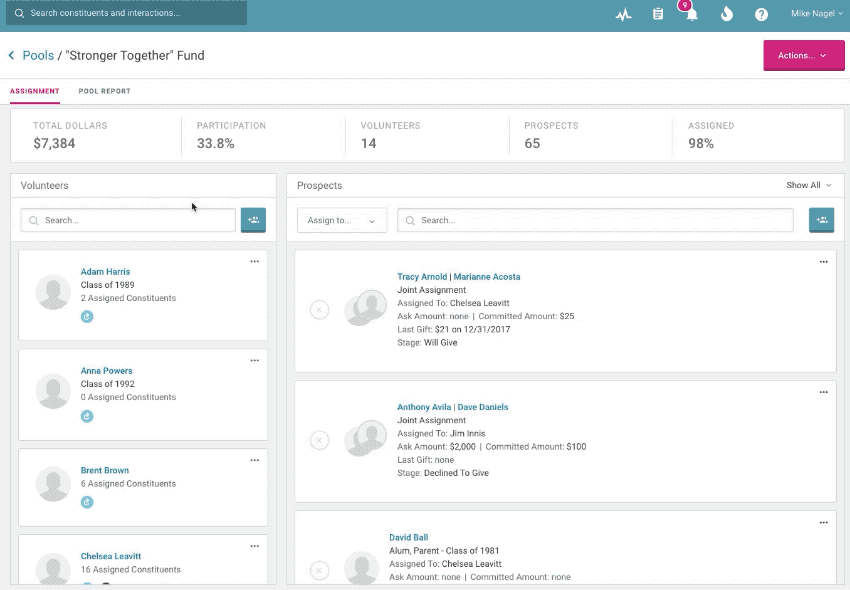The height and width of the screenshot is (590, 850).
Task: Open the notifications bell icon
Action: (x=691, y=14)
